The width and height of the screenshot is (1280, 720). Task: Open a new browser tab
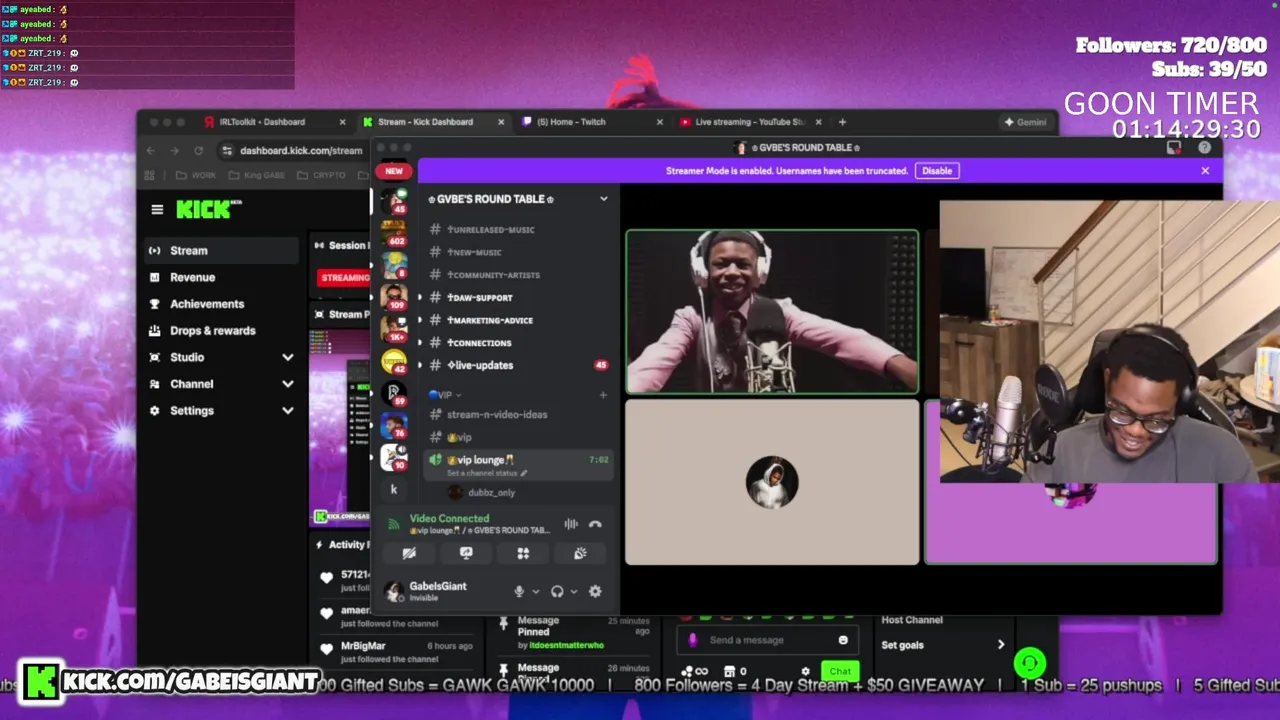pos(842,122)
